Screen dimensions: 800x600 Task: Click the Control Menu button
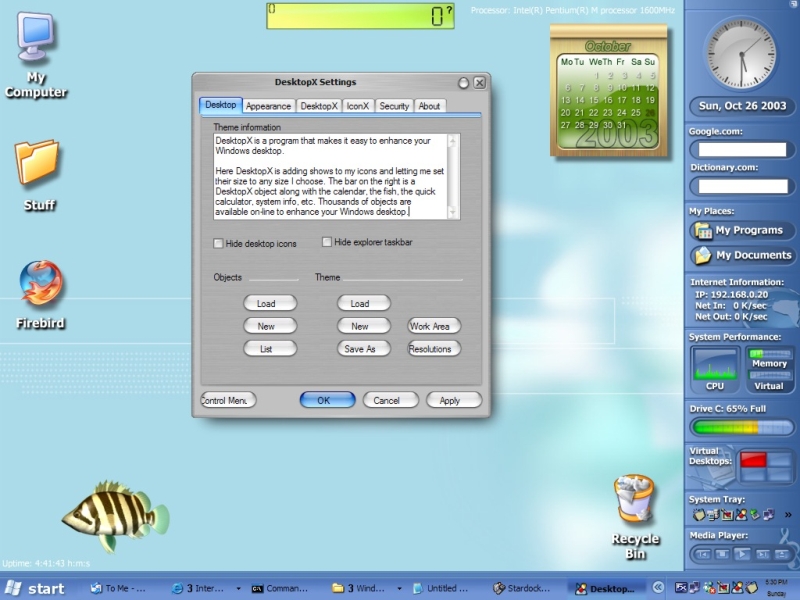click(x=228, y=401)
